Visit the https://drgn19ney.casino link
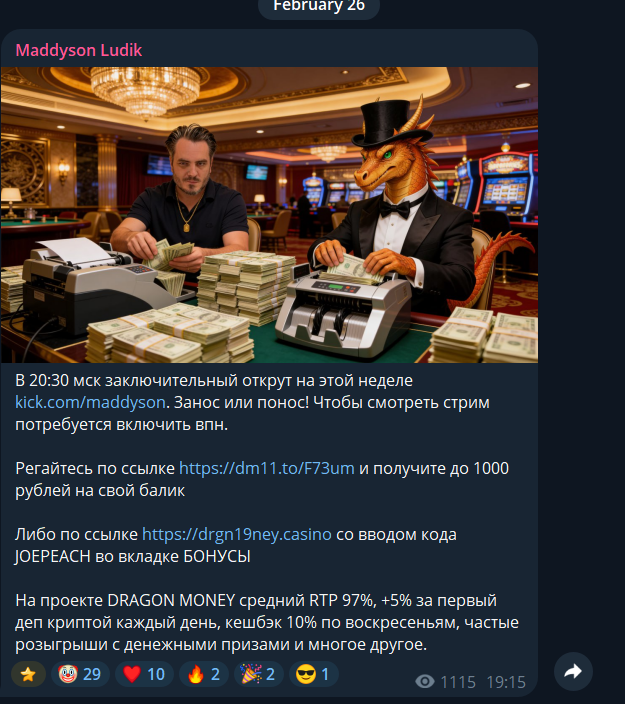 237,534
